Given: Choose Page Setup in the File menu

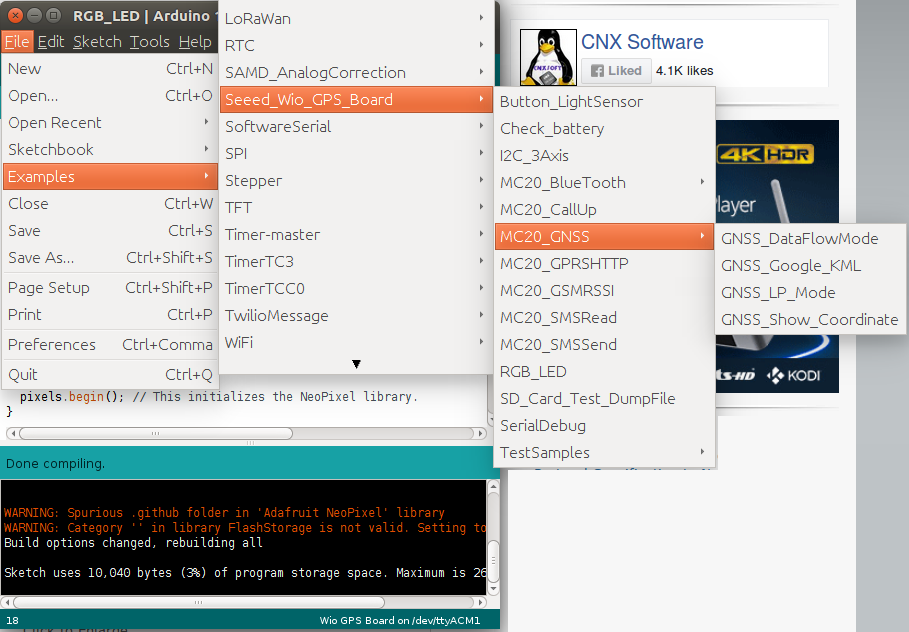Looking at the screenshot, I should coord(110,288).
